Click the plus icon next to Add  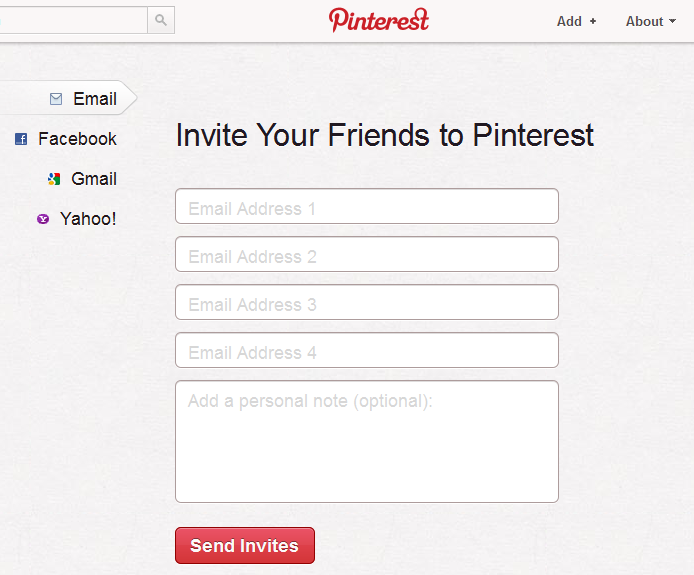[593, 21]
